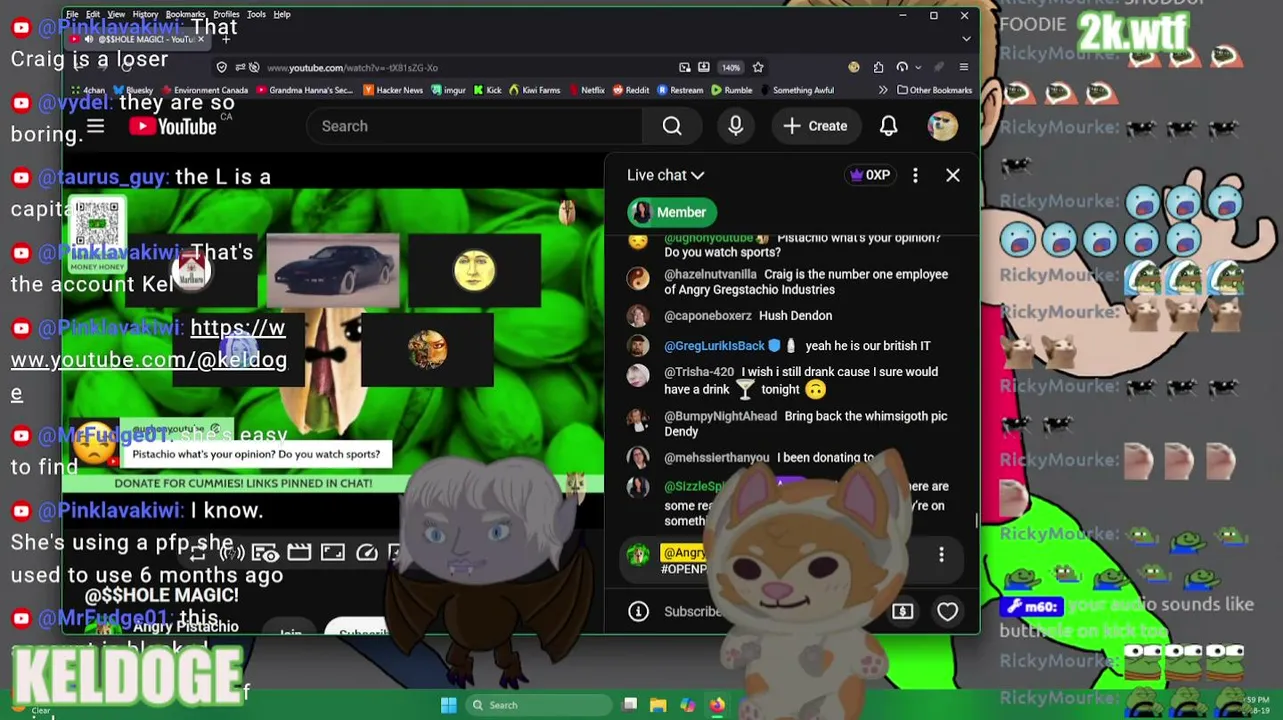Image resolution: width=1283 pixels, height=720 pixels.
Task: Open the Help menu
Action: point(282,14)
